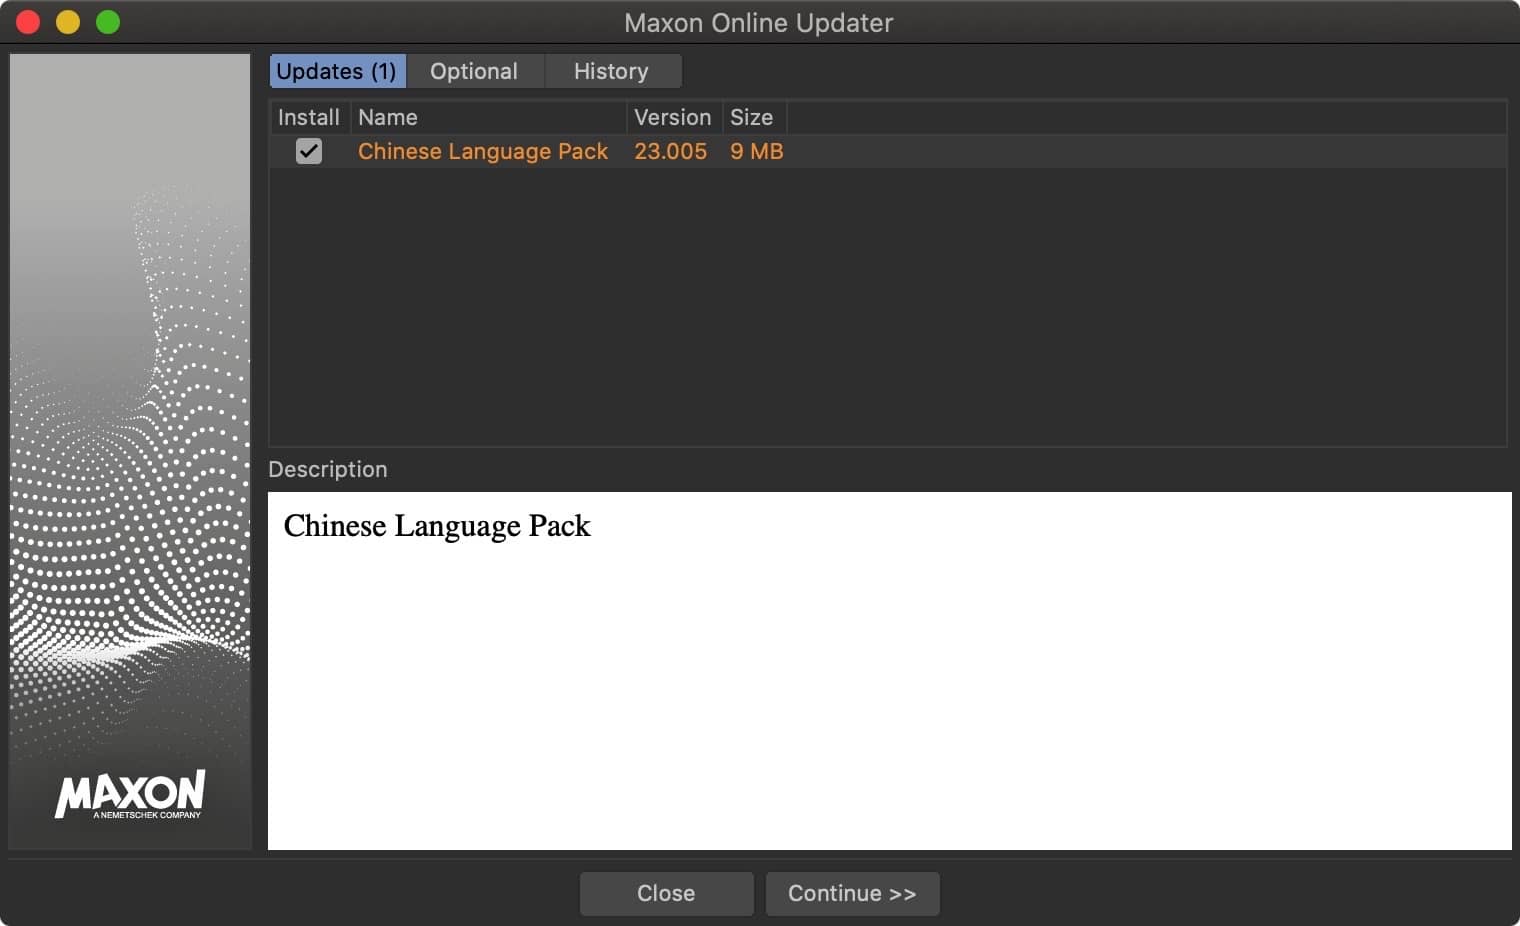Maximize window with green button

(x=108, y=22)
